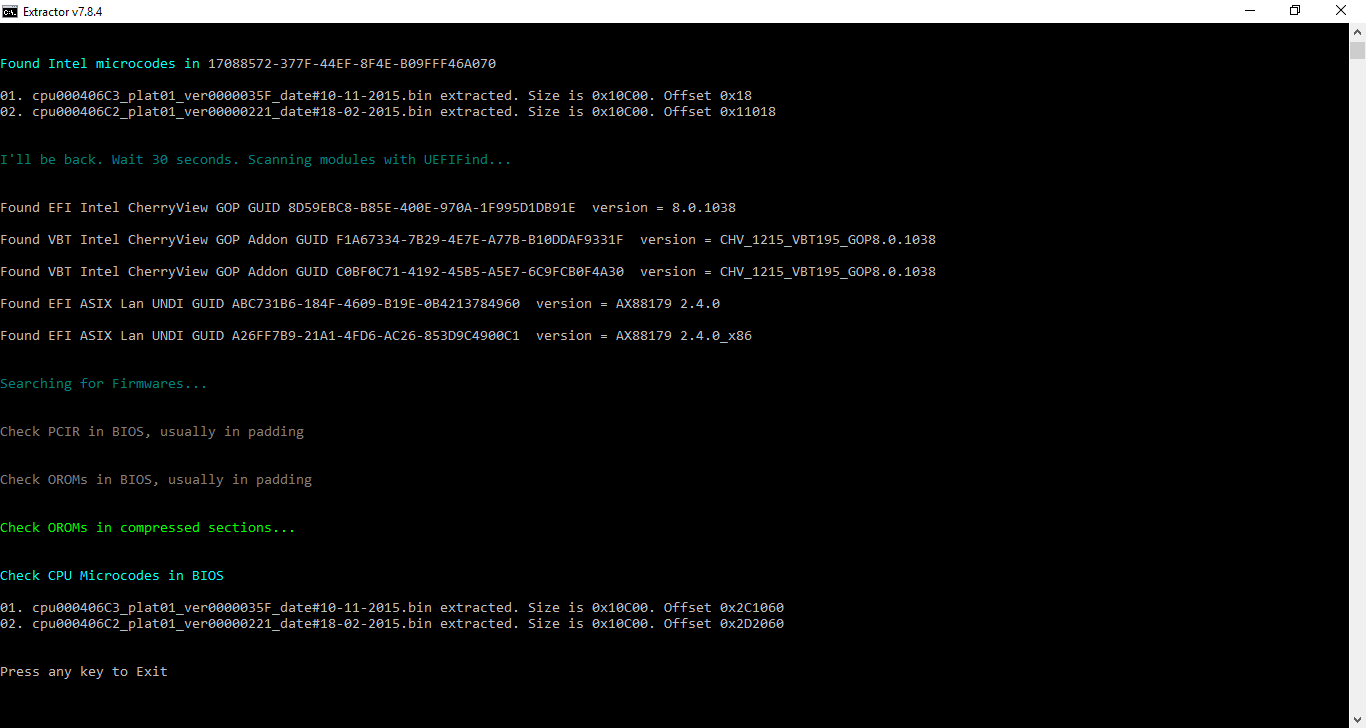The image size is (1366, 728).
Task: Restore down the Extractor console window
Action: click(x=1296, y=11)
